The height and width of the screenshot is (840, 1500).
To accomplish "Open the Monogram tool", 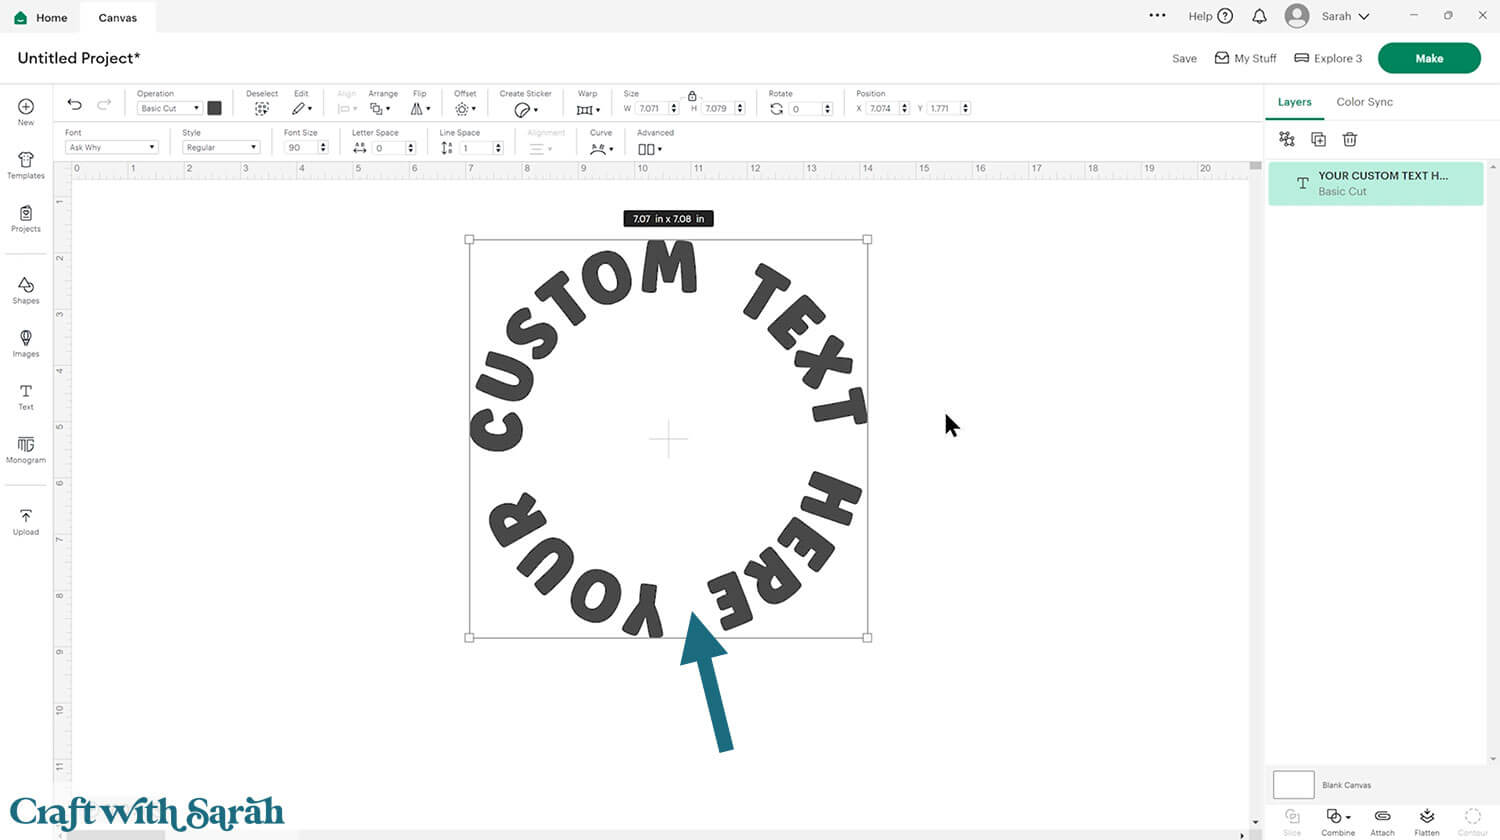I will [x=26, y=449].
